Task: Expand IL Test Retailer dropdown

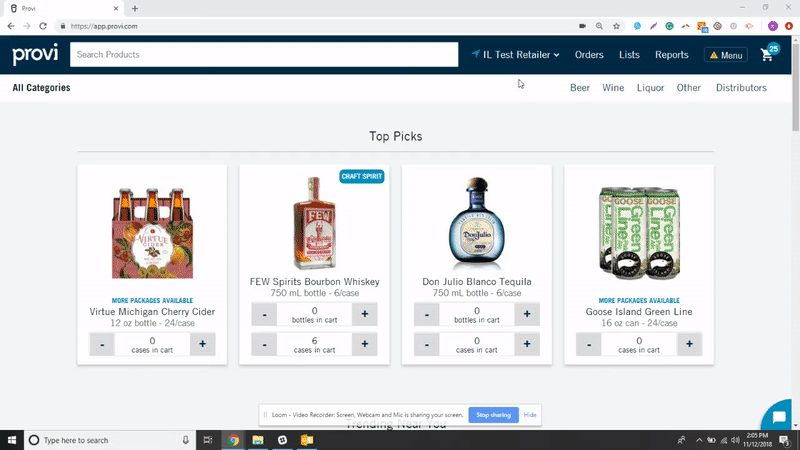Action: [516, 55]
